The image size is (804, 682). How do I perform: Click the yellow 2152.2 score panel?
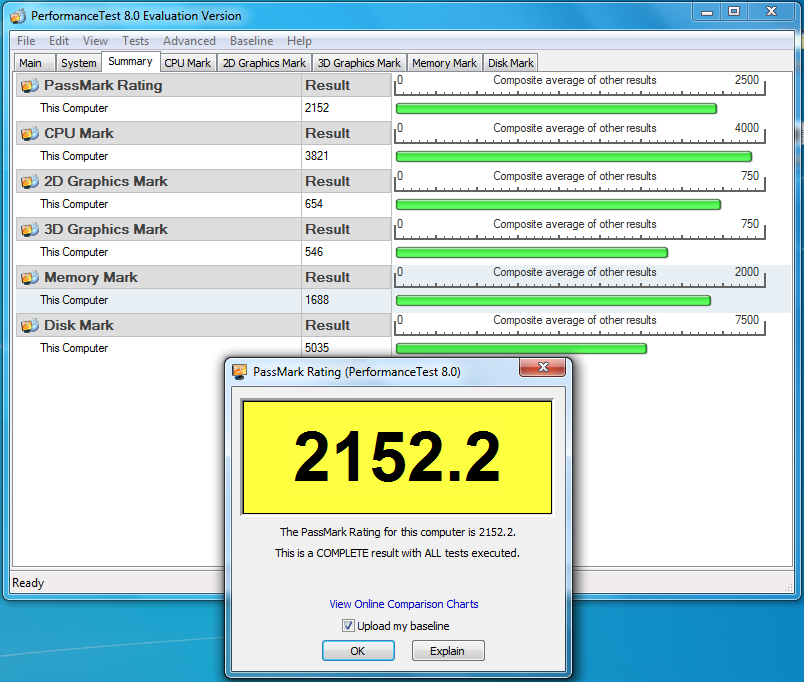(x=397, y=457)
